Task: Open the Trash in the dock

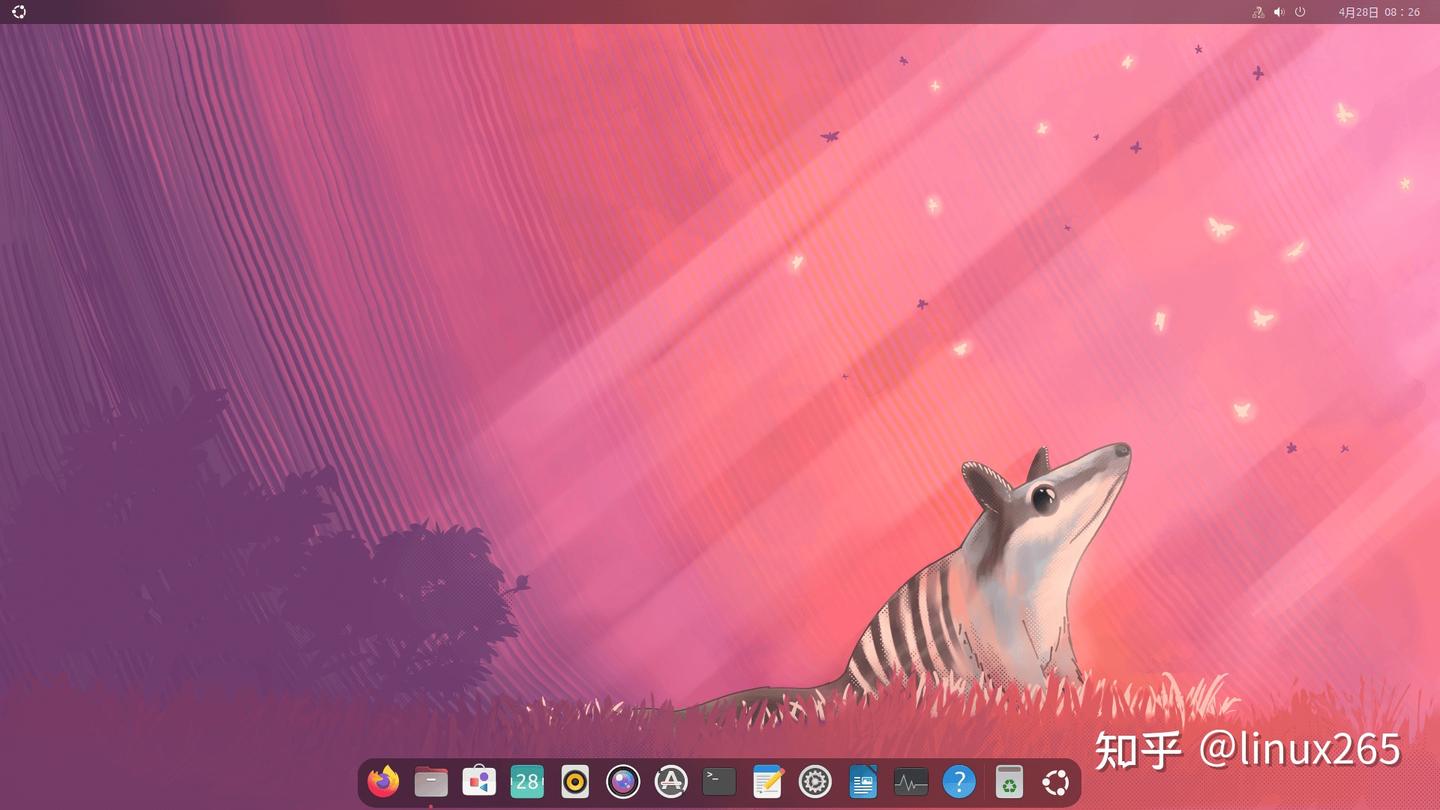Action: 1009,781
